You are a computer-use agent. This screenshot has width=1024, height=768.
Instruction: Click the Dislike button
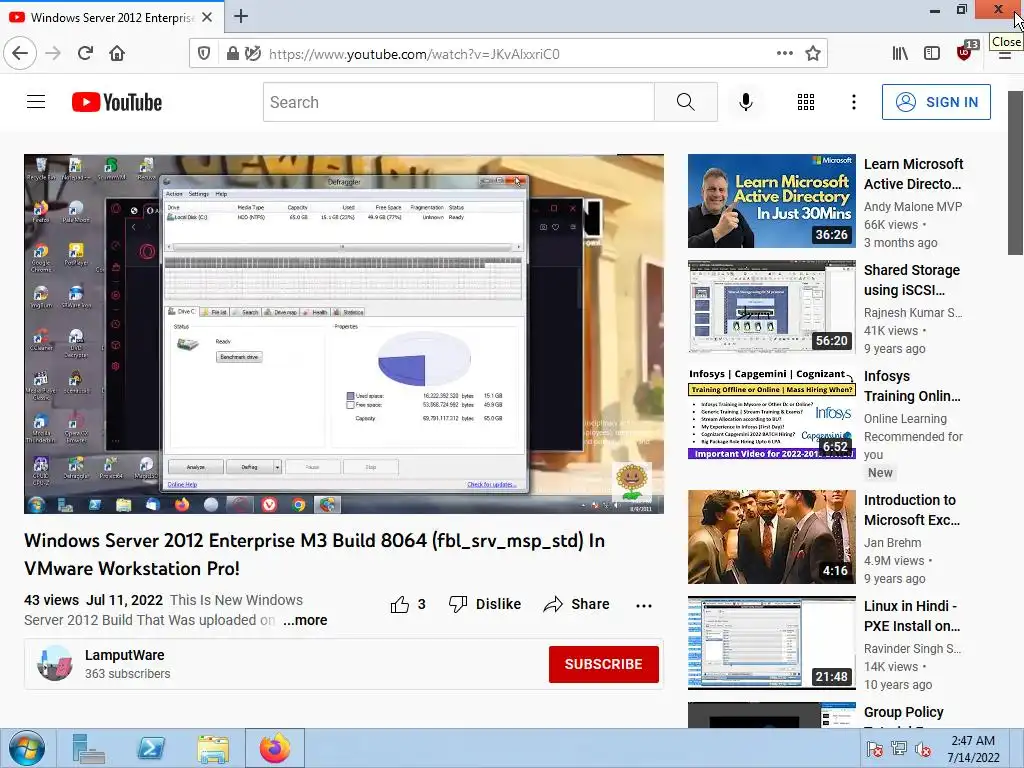point(485,604)
